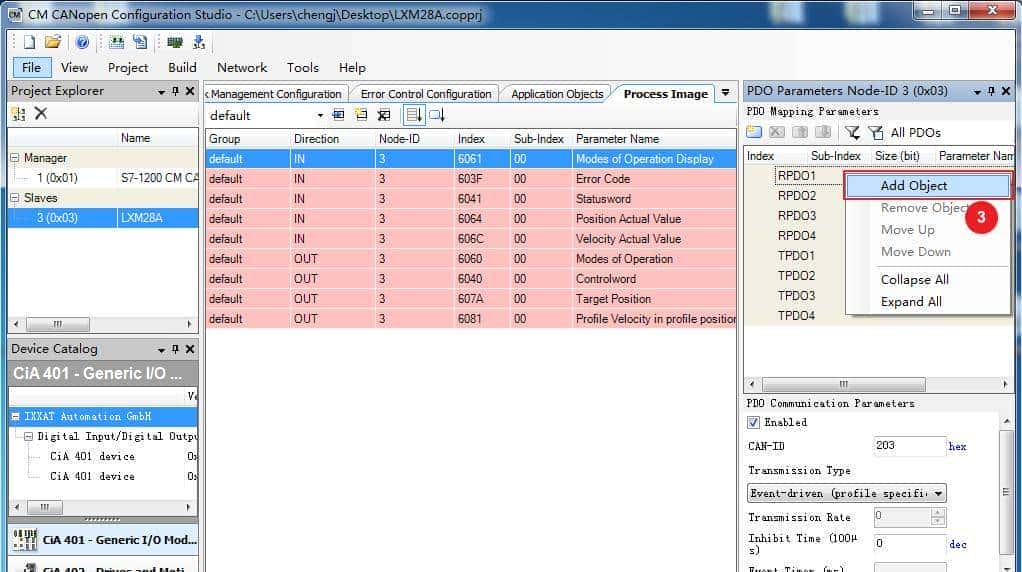Open the Help question mark icon
This screenshot has width=1022, height=572.
(x=82, y=42)
